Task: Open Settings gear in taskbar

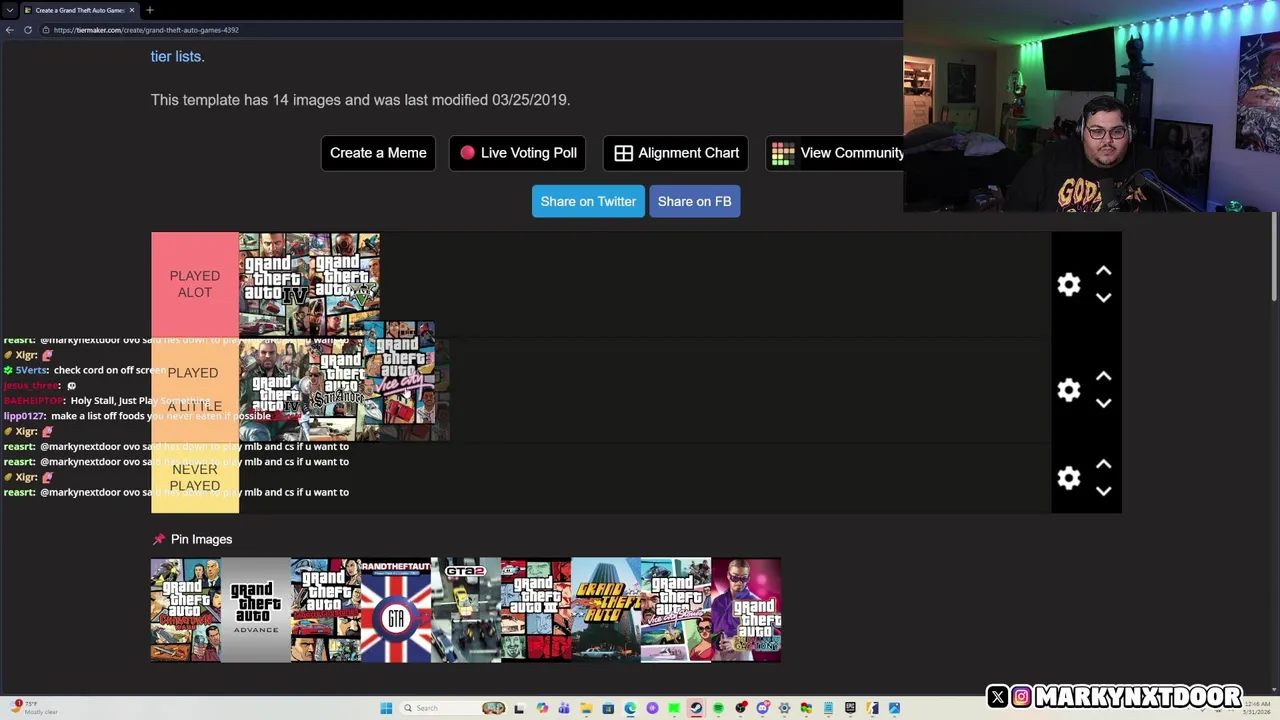Action: pos(785,708)
